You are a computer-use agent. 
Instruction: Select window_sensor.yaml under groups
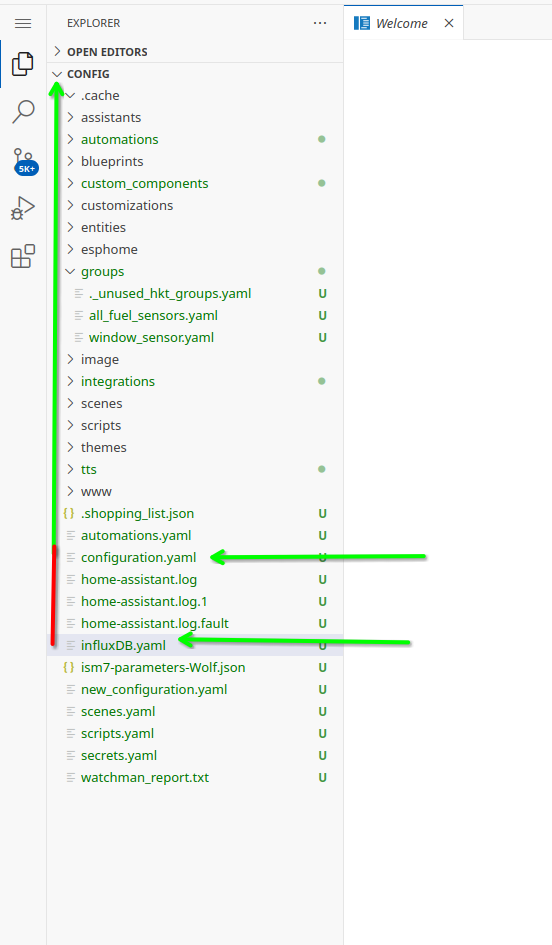pos(151,338)
